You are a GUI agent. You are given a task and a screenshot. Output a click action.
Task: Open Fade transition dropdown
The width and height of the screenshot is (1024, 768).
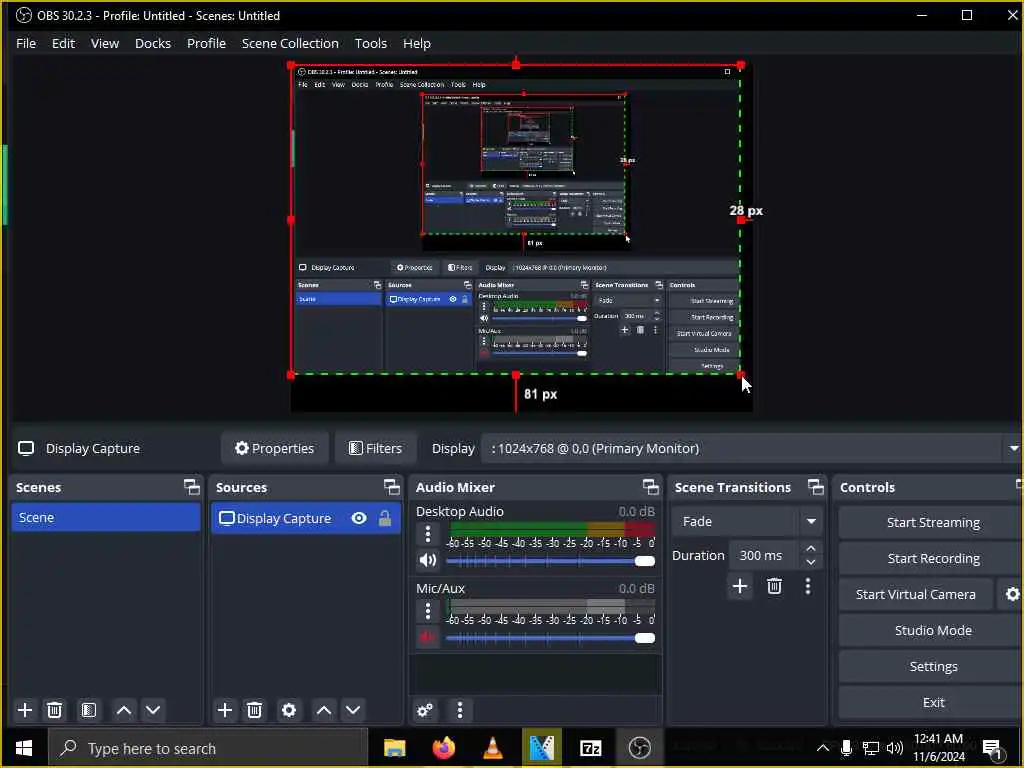click(x=746, y=521)
